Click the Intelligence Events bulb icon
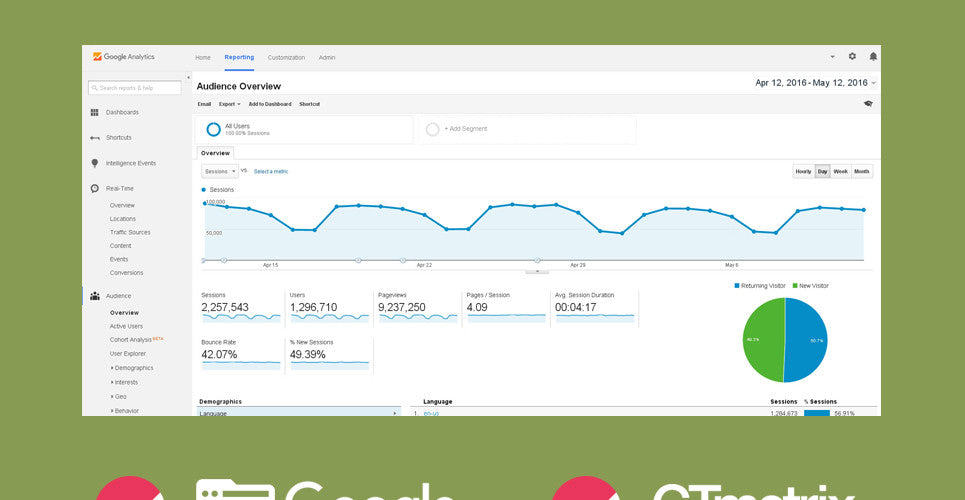This screenshot has width=965, height=500. coord(95,163)
